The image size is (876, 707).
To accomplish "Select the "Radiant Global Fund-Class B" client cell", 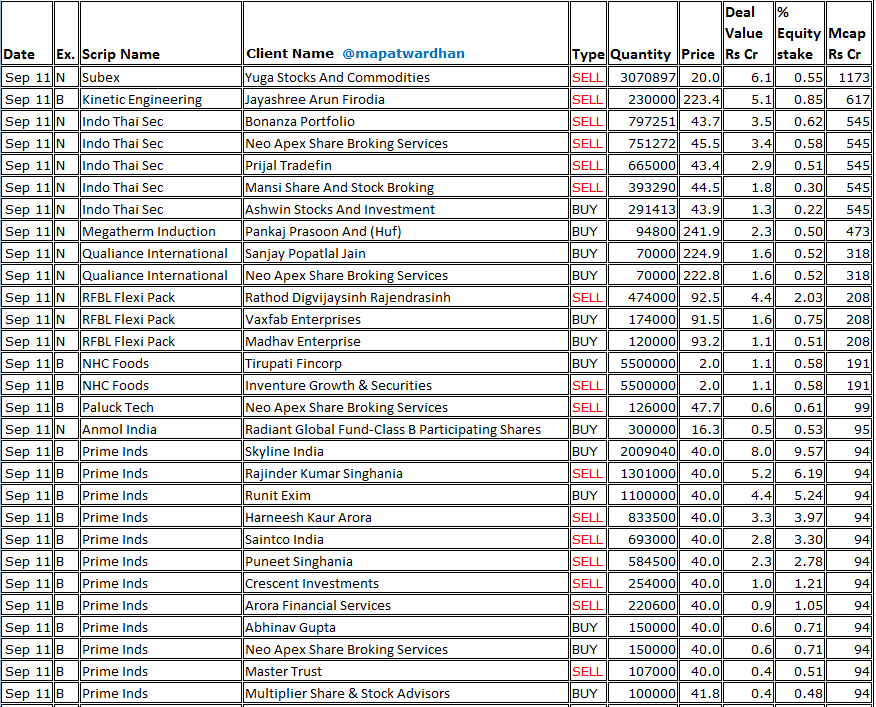I will (x=406, y=430).
